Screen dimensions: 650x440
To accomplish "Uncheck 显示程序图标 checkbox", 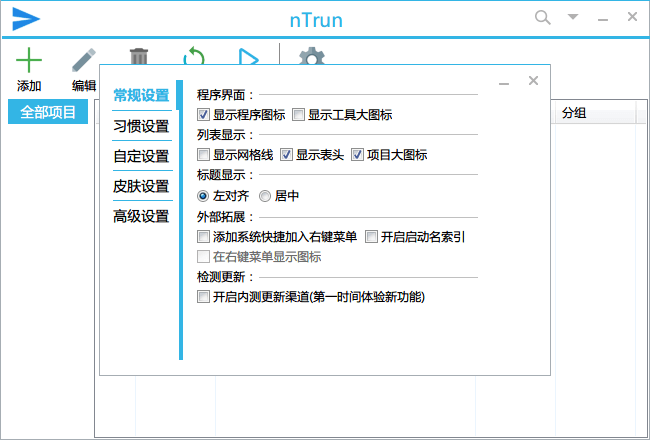I will point(204,115).
